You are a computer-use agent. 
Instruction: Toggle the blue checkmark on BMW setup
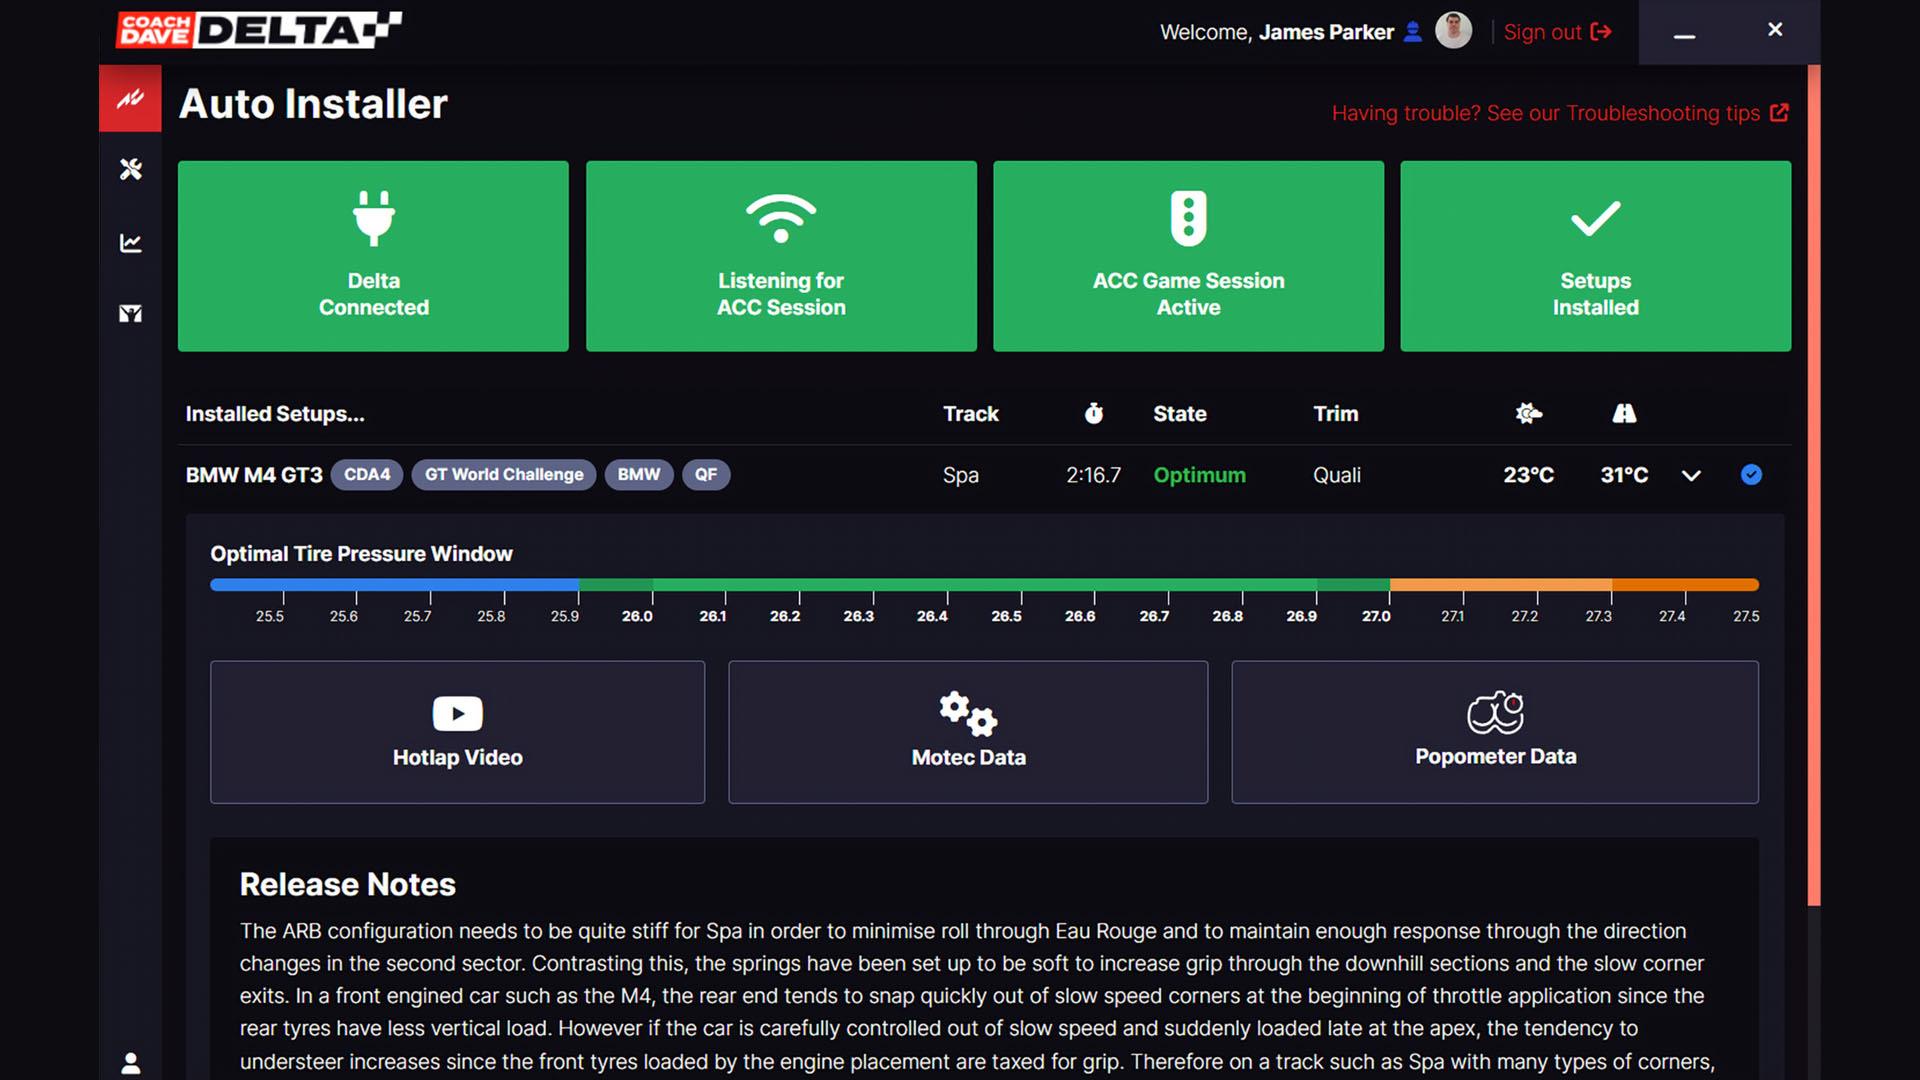1750,475
